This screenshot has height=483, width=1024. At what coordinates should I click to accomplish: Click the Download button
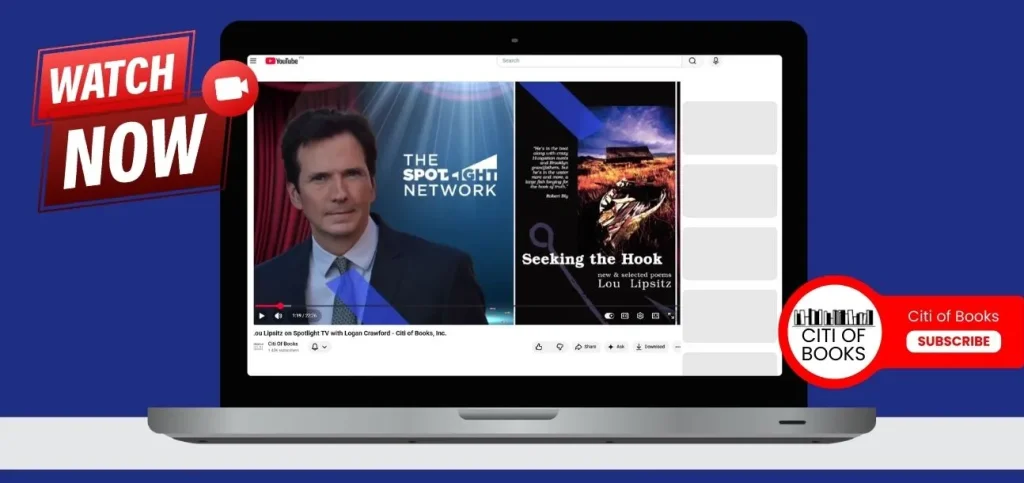click(x=651, y=347)
